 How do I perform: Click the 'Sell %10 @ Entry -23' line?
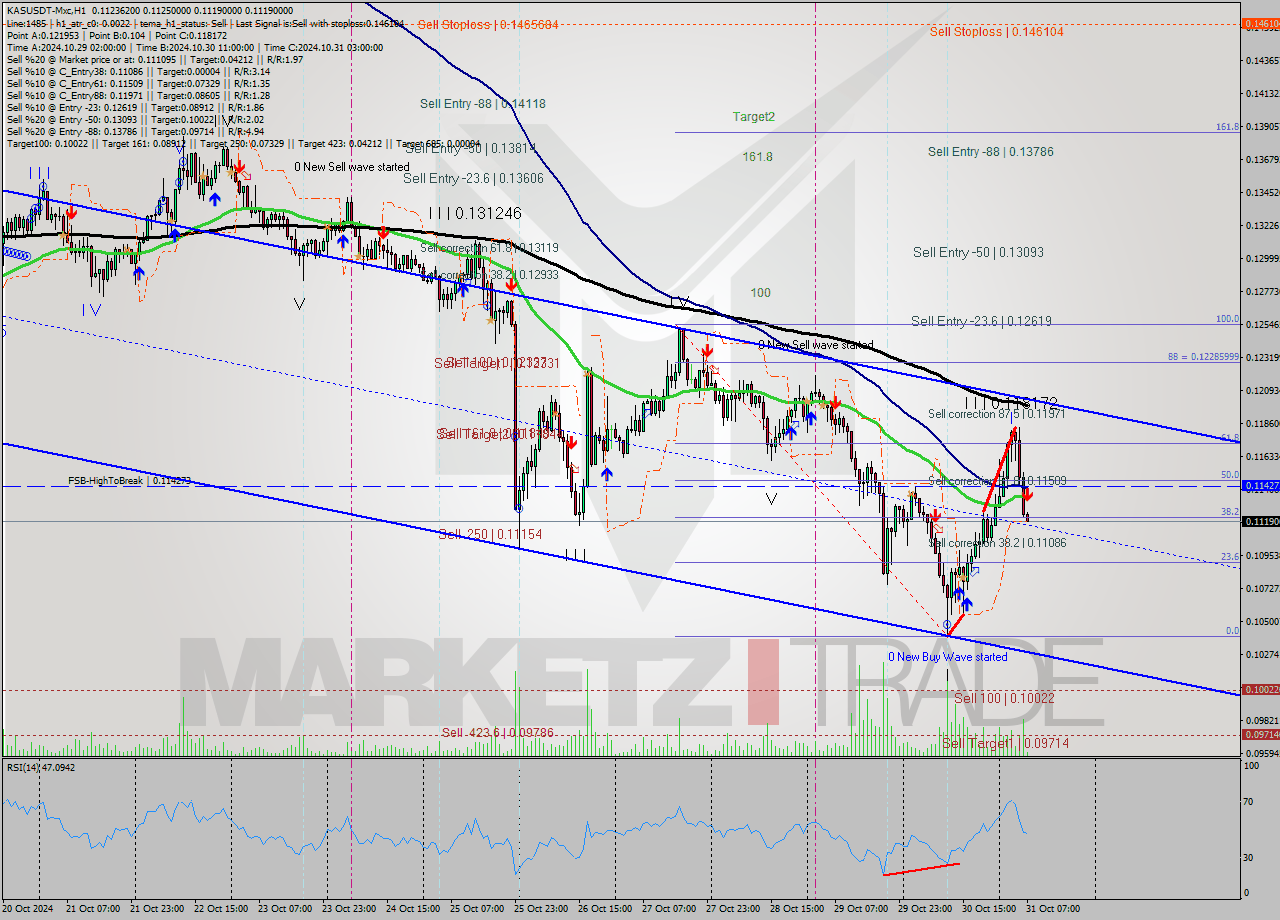click(135, 107)
